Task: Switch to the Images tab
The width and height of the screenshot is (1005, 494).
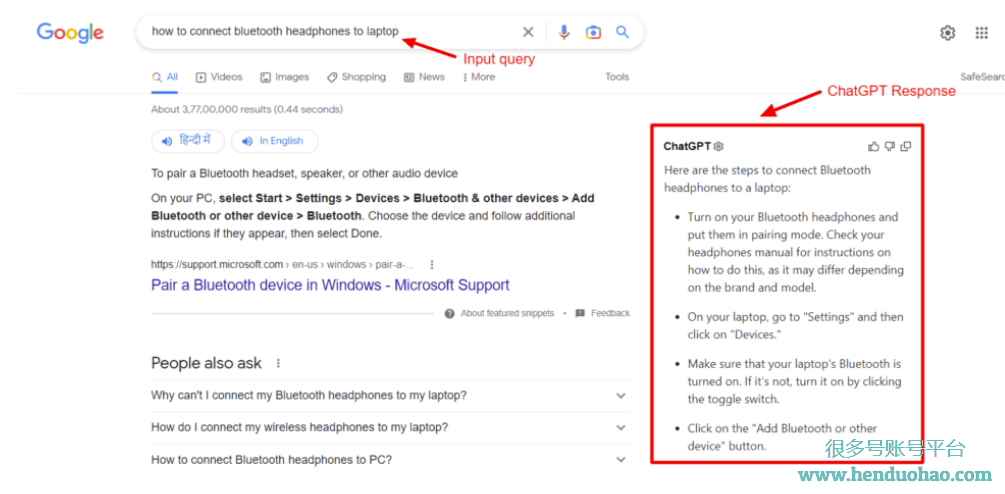Action: pos(285,77)
